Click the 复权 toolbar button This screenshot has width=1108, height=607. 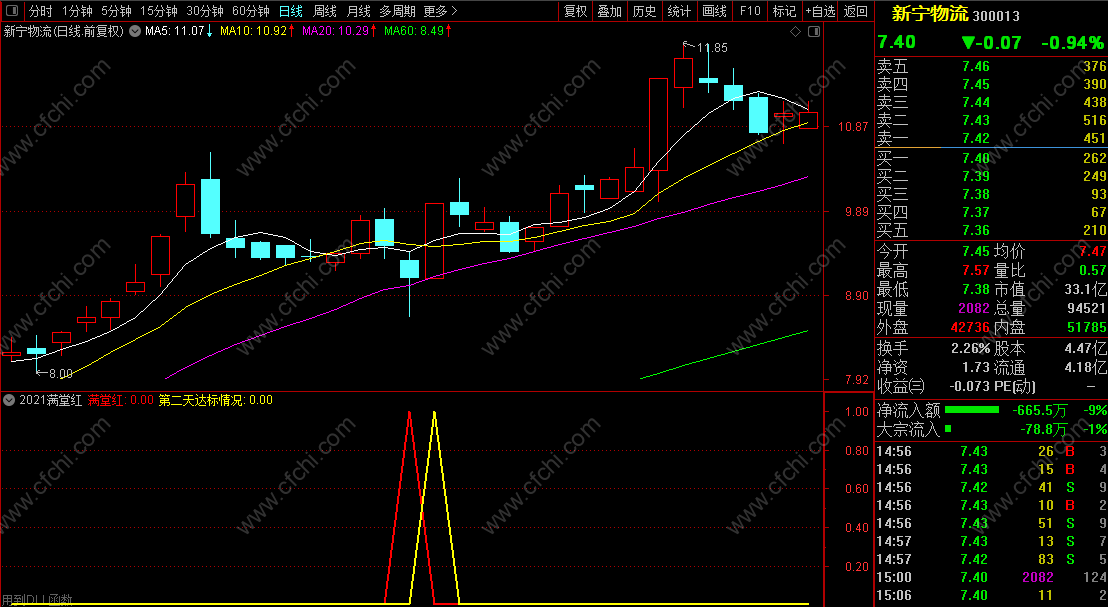[576, 11]
